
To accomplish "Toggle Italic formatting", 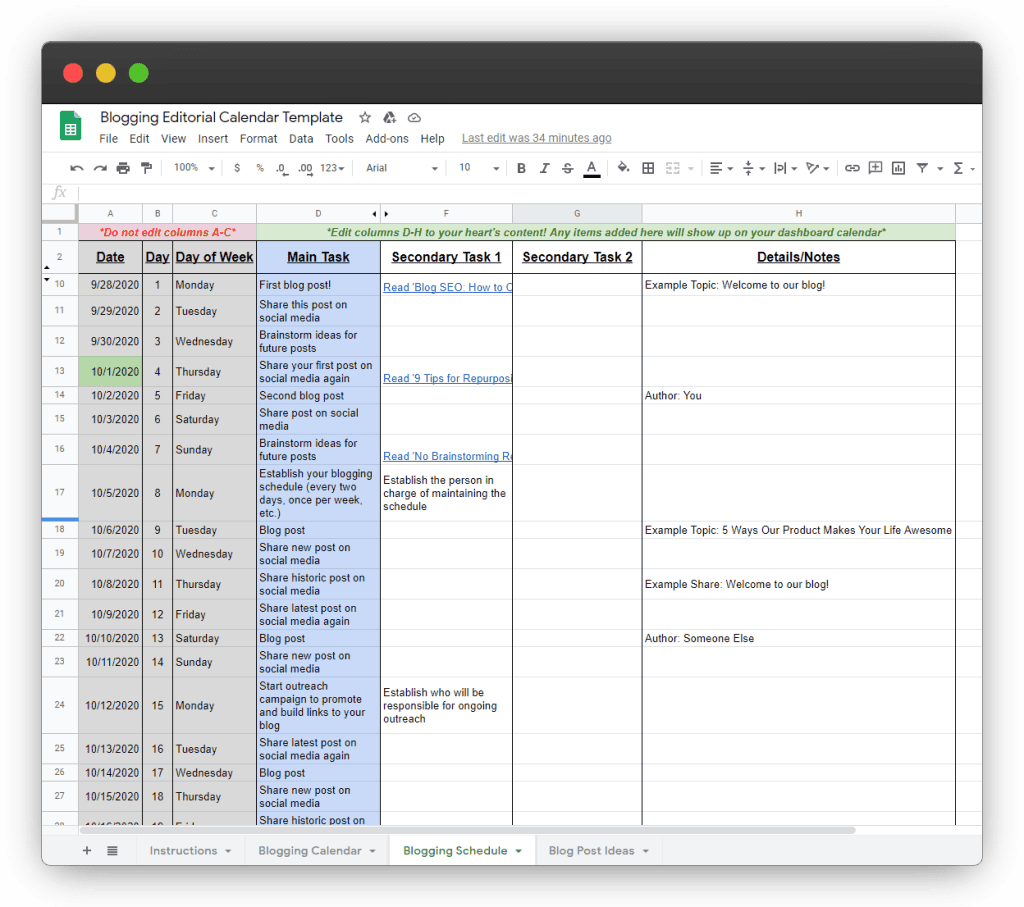I will [x=545, y=168].
